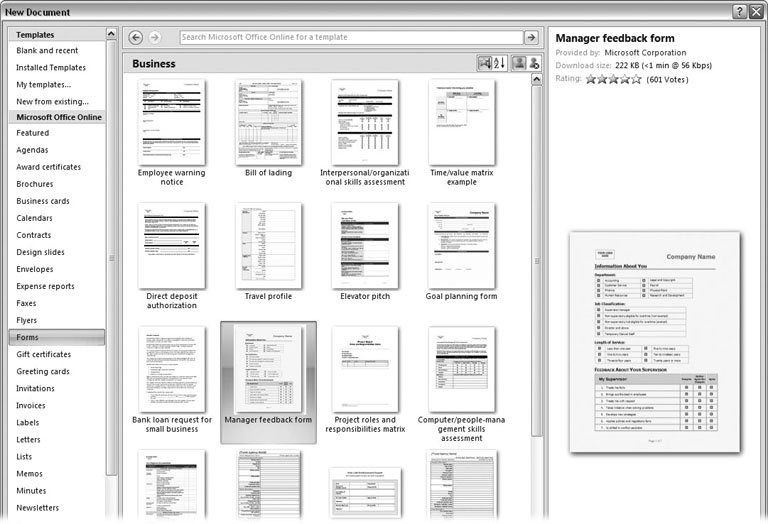Open the Calendars category

point(34,218)
